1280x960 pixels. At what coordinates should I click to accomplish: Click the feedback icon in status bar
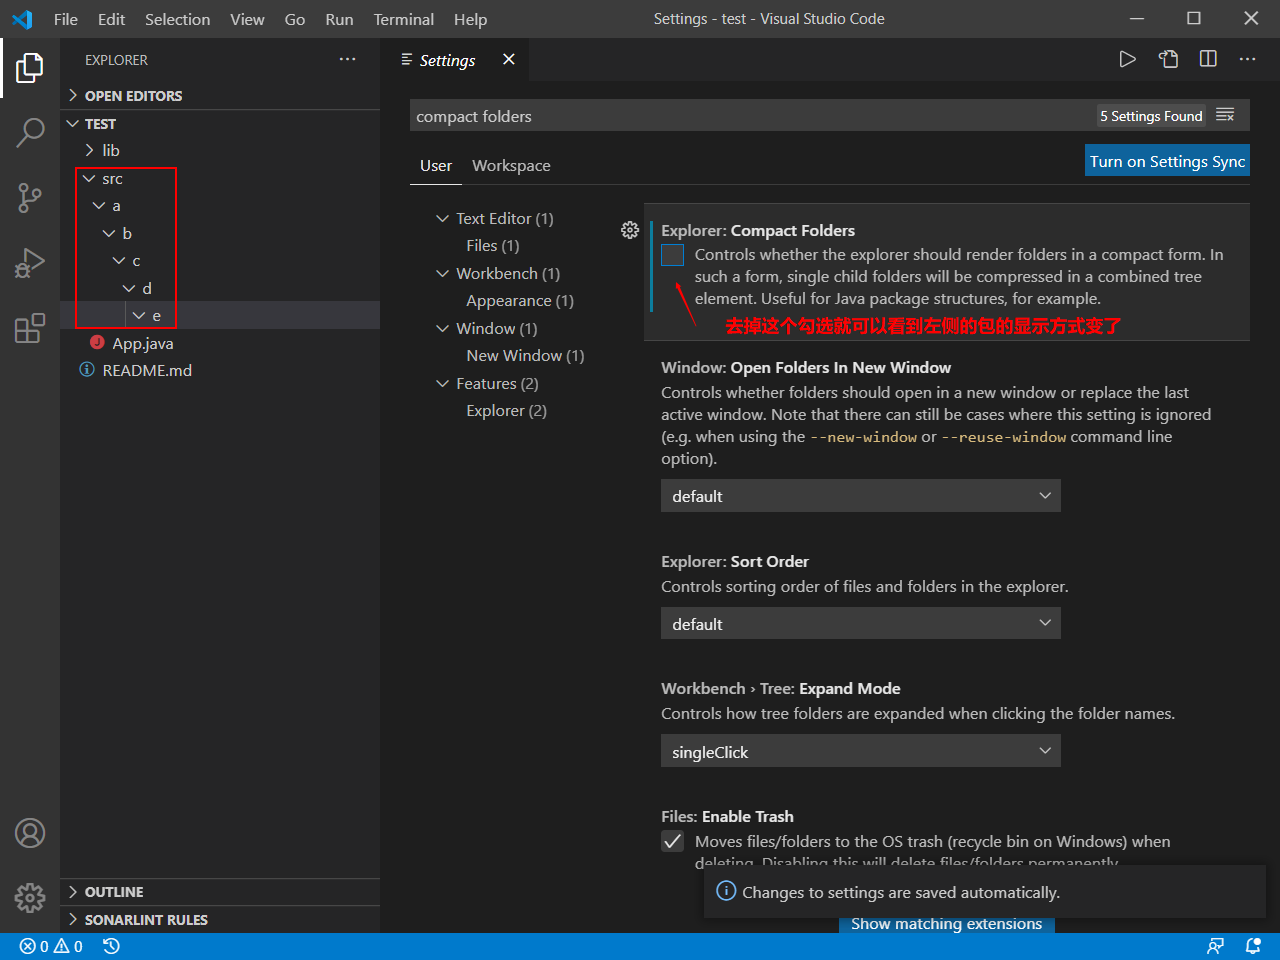click(x=1215, y=946)
